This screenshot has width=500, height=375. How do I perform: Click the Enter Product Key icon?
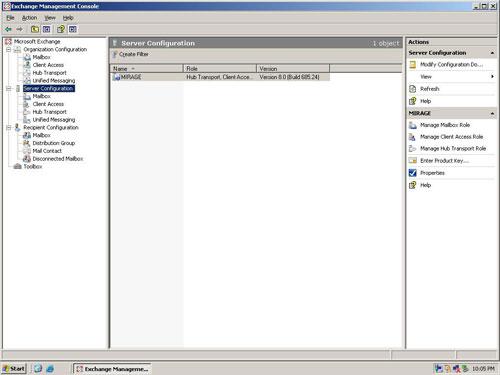[x=413, y=161]
